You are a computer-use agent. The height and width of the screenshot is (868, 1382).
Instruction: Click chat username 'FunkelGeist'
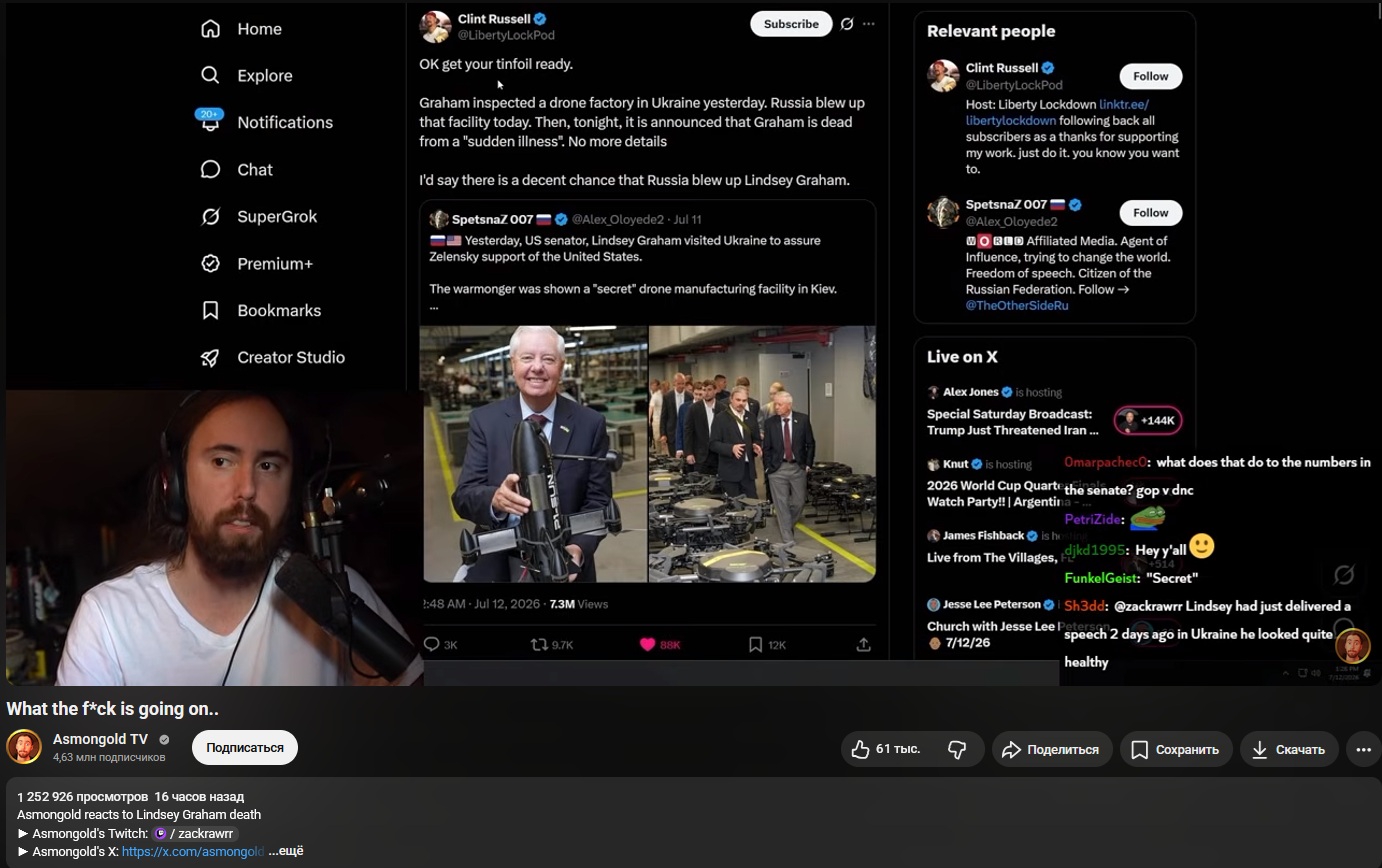click(1101, 578)
